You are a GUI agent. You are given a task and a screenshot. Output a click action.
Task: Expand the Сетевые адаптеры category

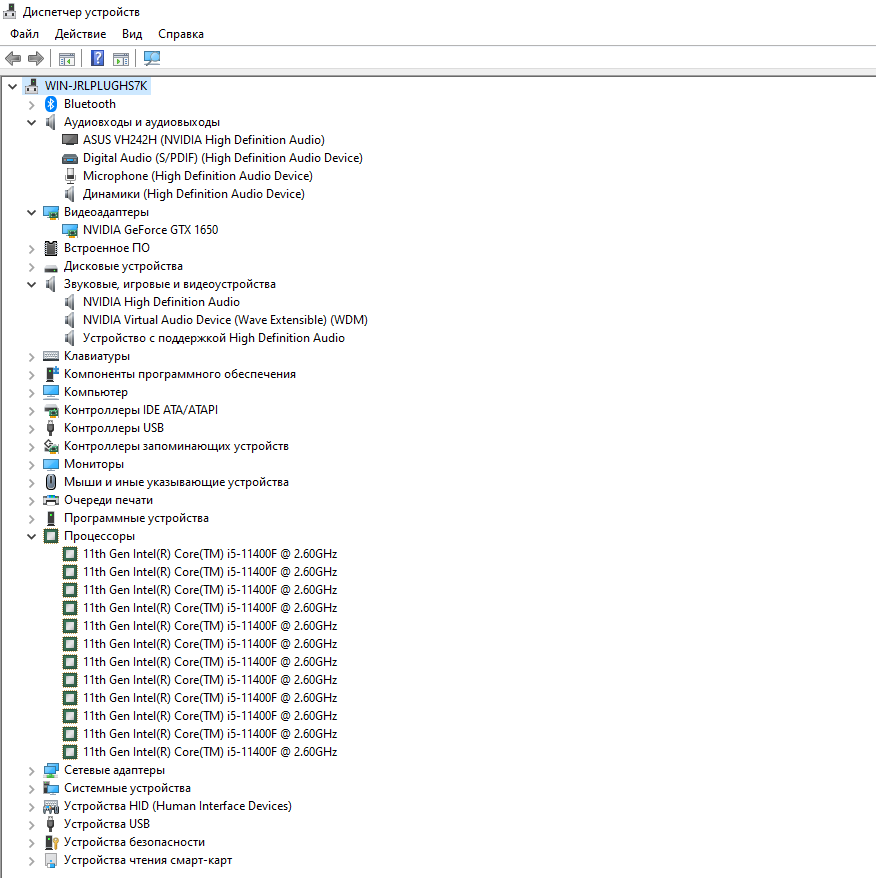(31, 770)
